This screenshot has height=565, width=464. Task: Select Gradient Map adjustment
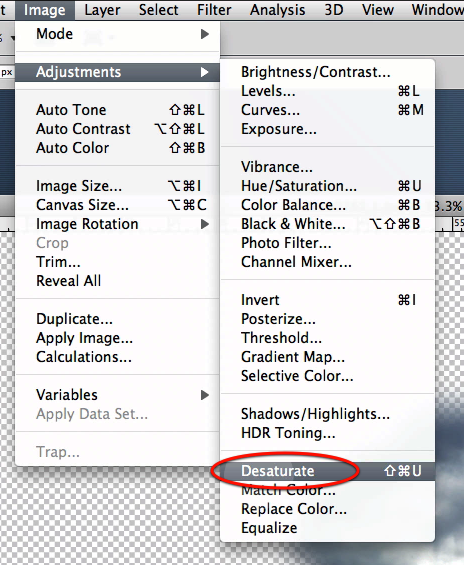click(x=327, y=357)
